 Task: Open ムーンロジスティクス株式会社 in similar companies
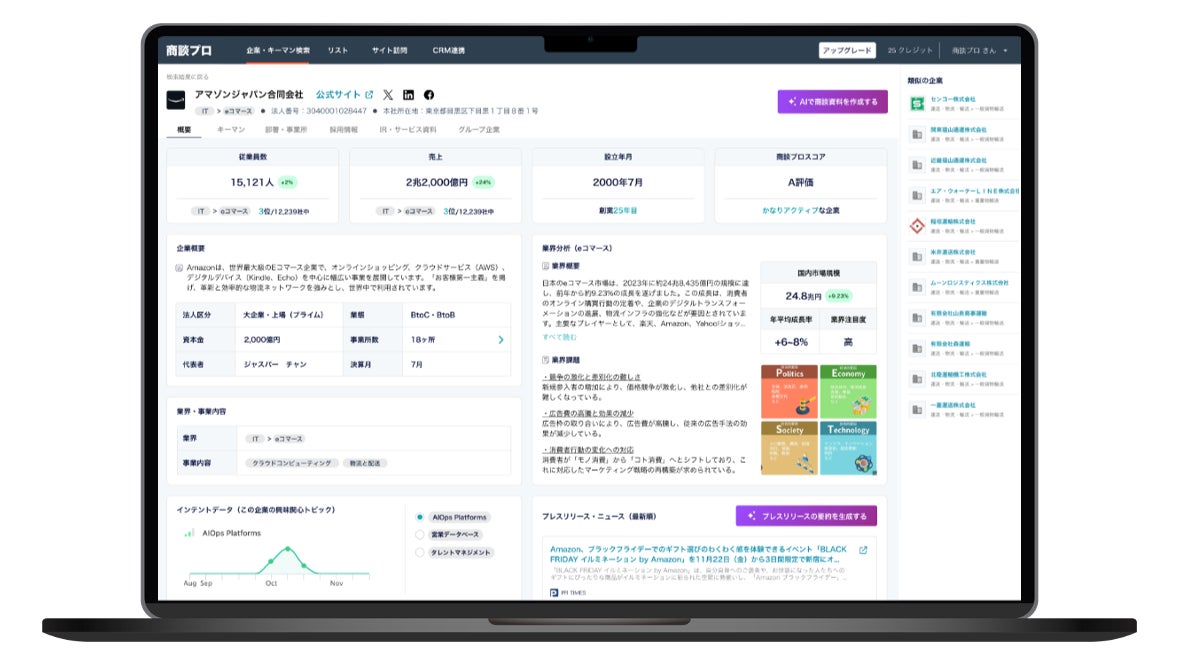pyautogui.click(x=969, y=283)
